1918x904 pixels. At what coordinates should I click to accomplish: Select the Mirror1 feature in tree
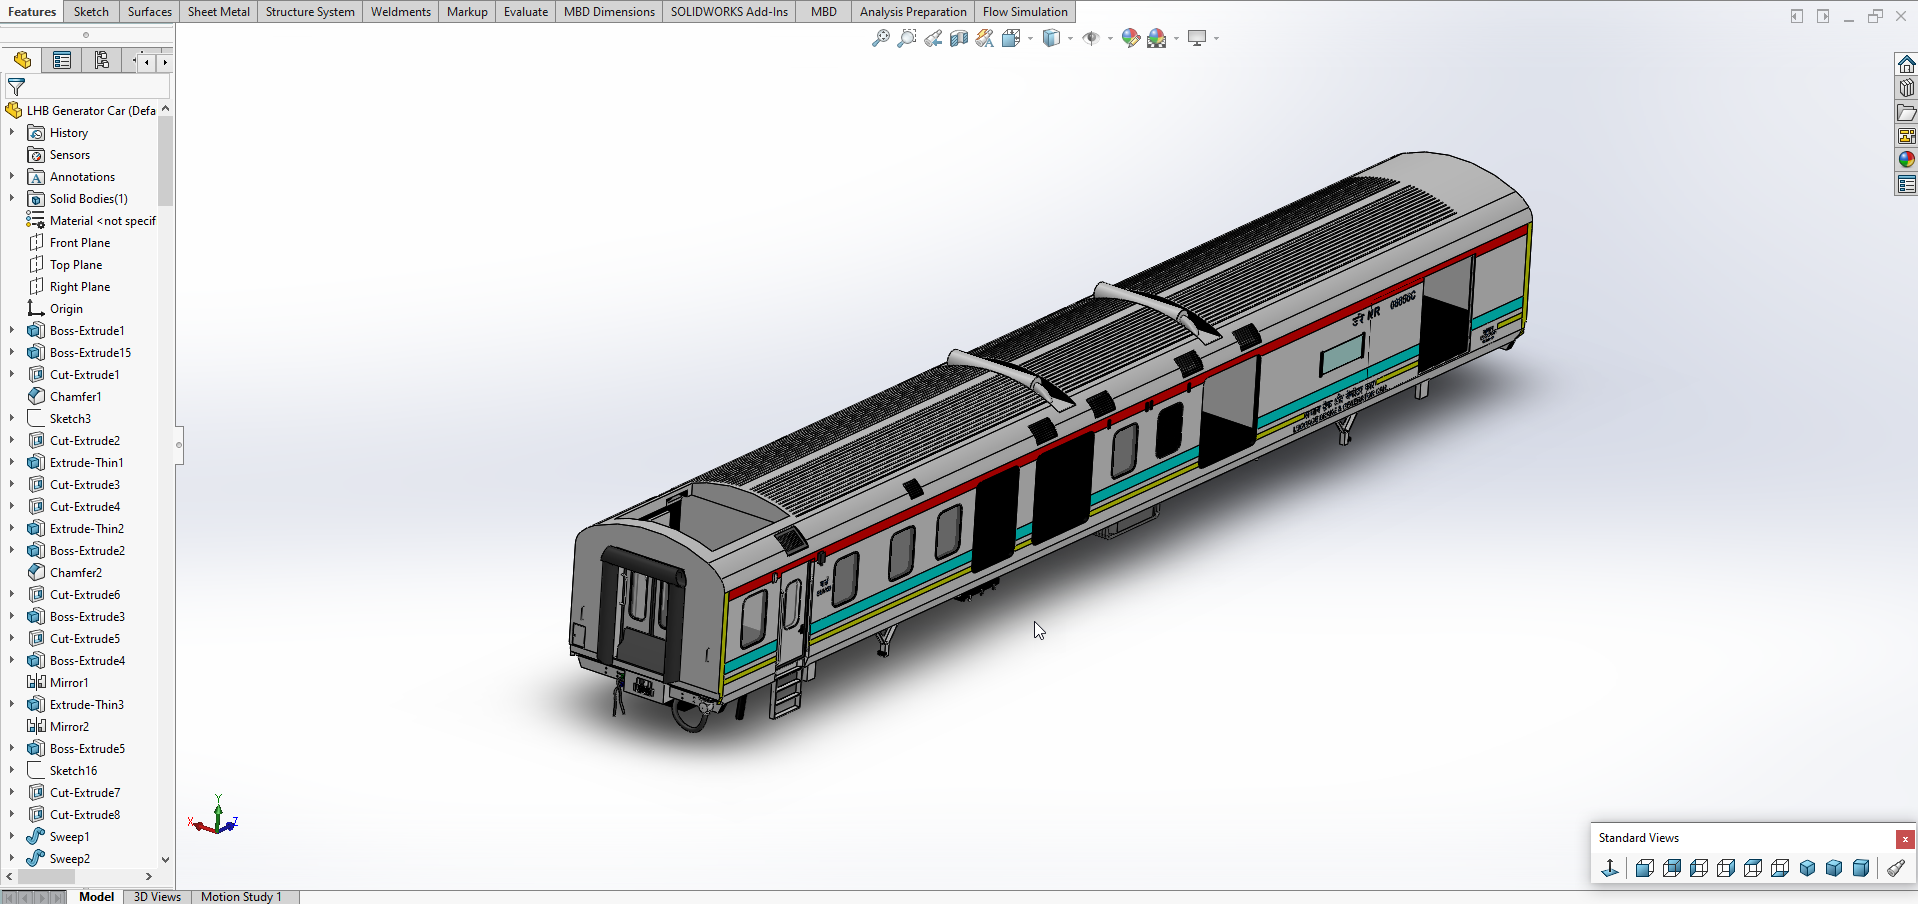tap(69, 682)
